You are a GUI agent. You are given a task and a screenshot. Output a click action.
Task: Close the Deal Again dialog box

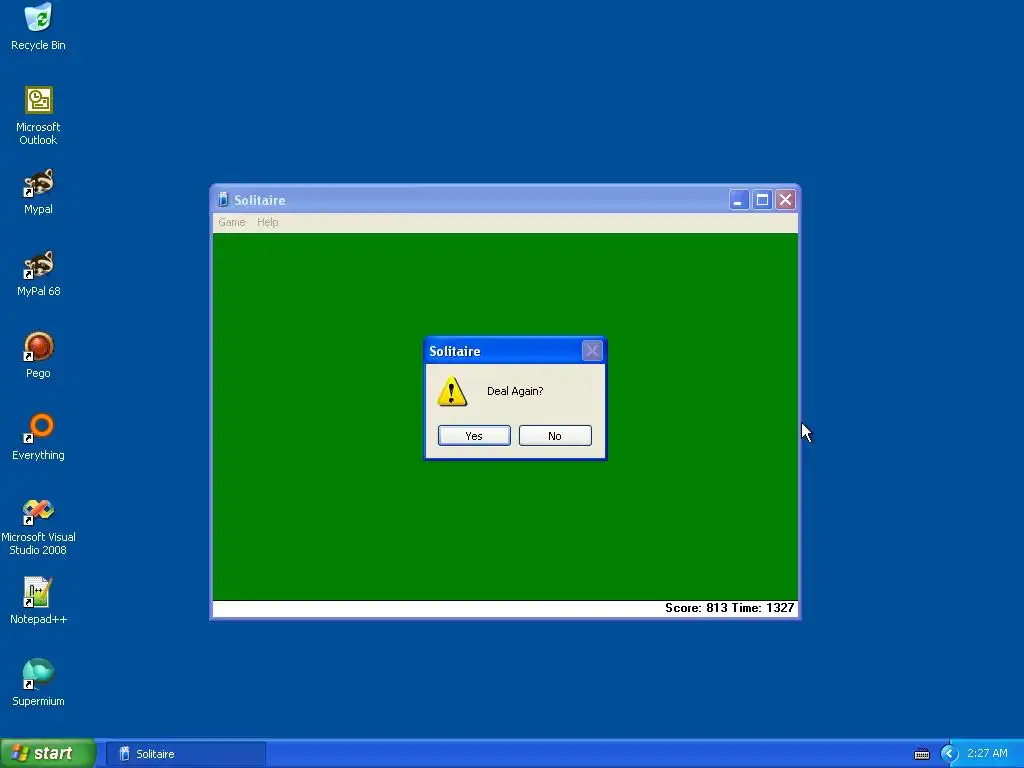coord(592,351)
